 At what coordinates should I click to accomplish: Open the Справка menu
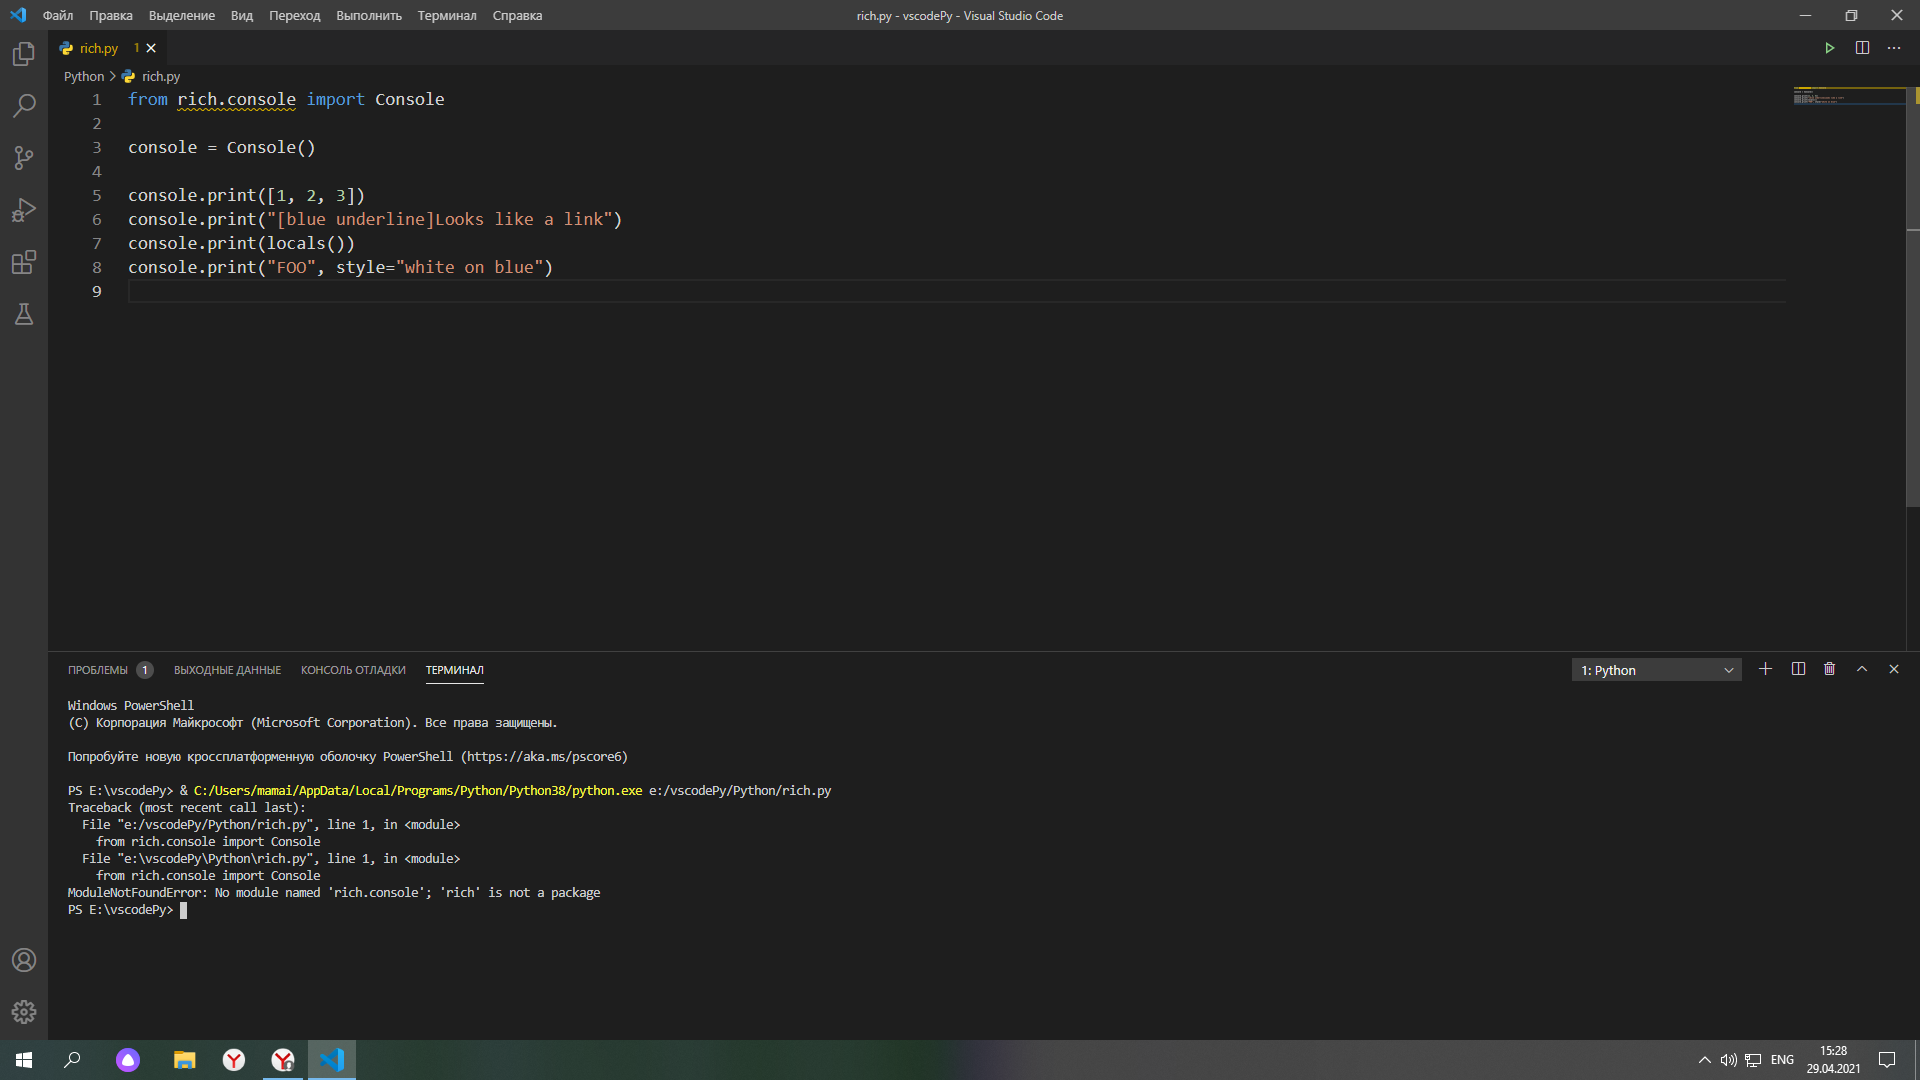517,15
